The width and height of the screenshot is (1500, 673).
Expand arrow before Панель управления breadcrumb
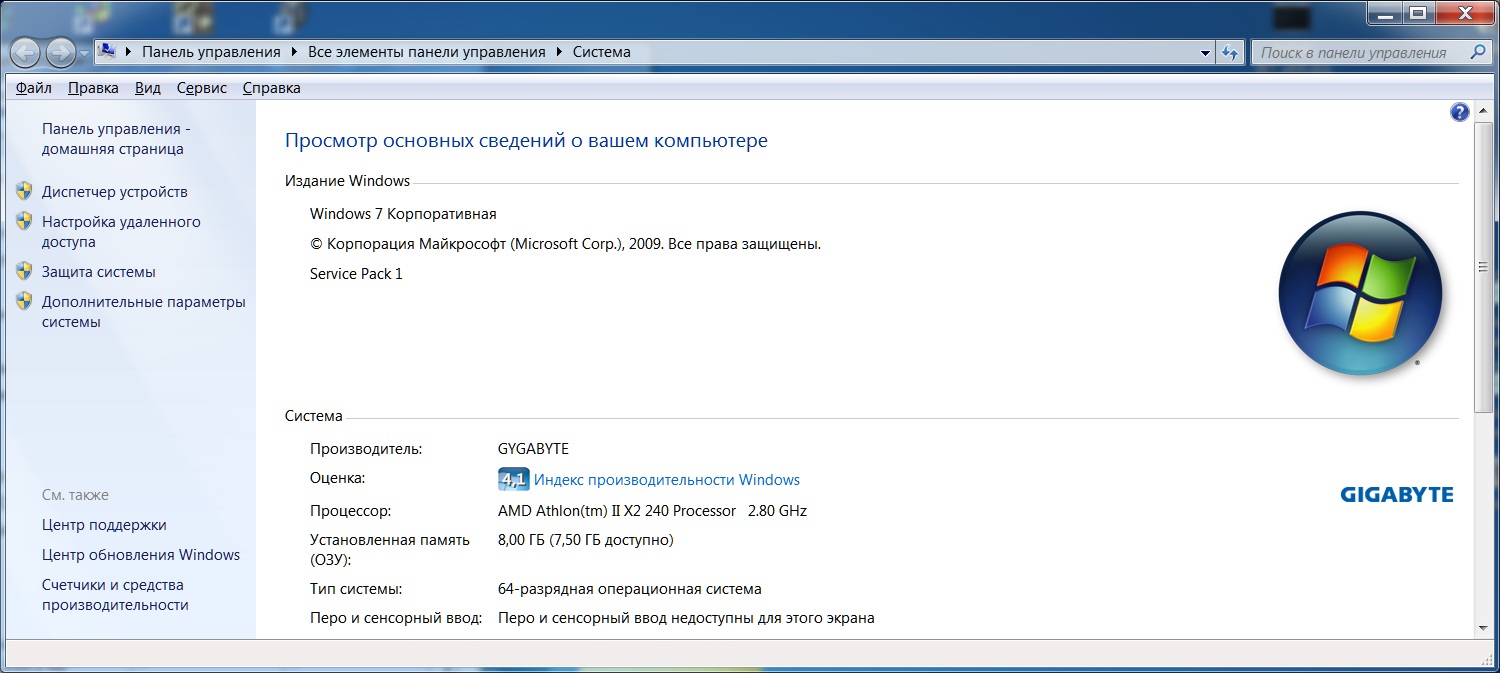(x=129, y=52)
